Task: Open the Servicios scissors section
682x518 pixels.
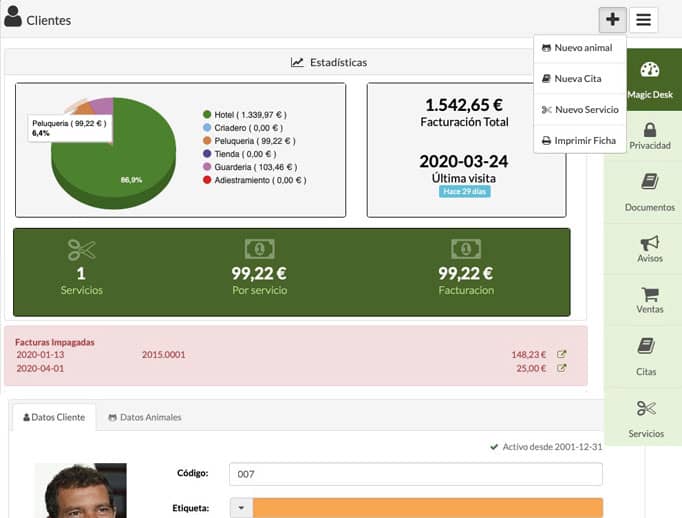Action: click(x=646, y=418)
